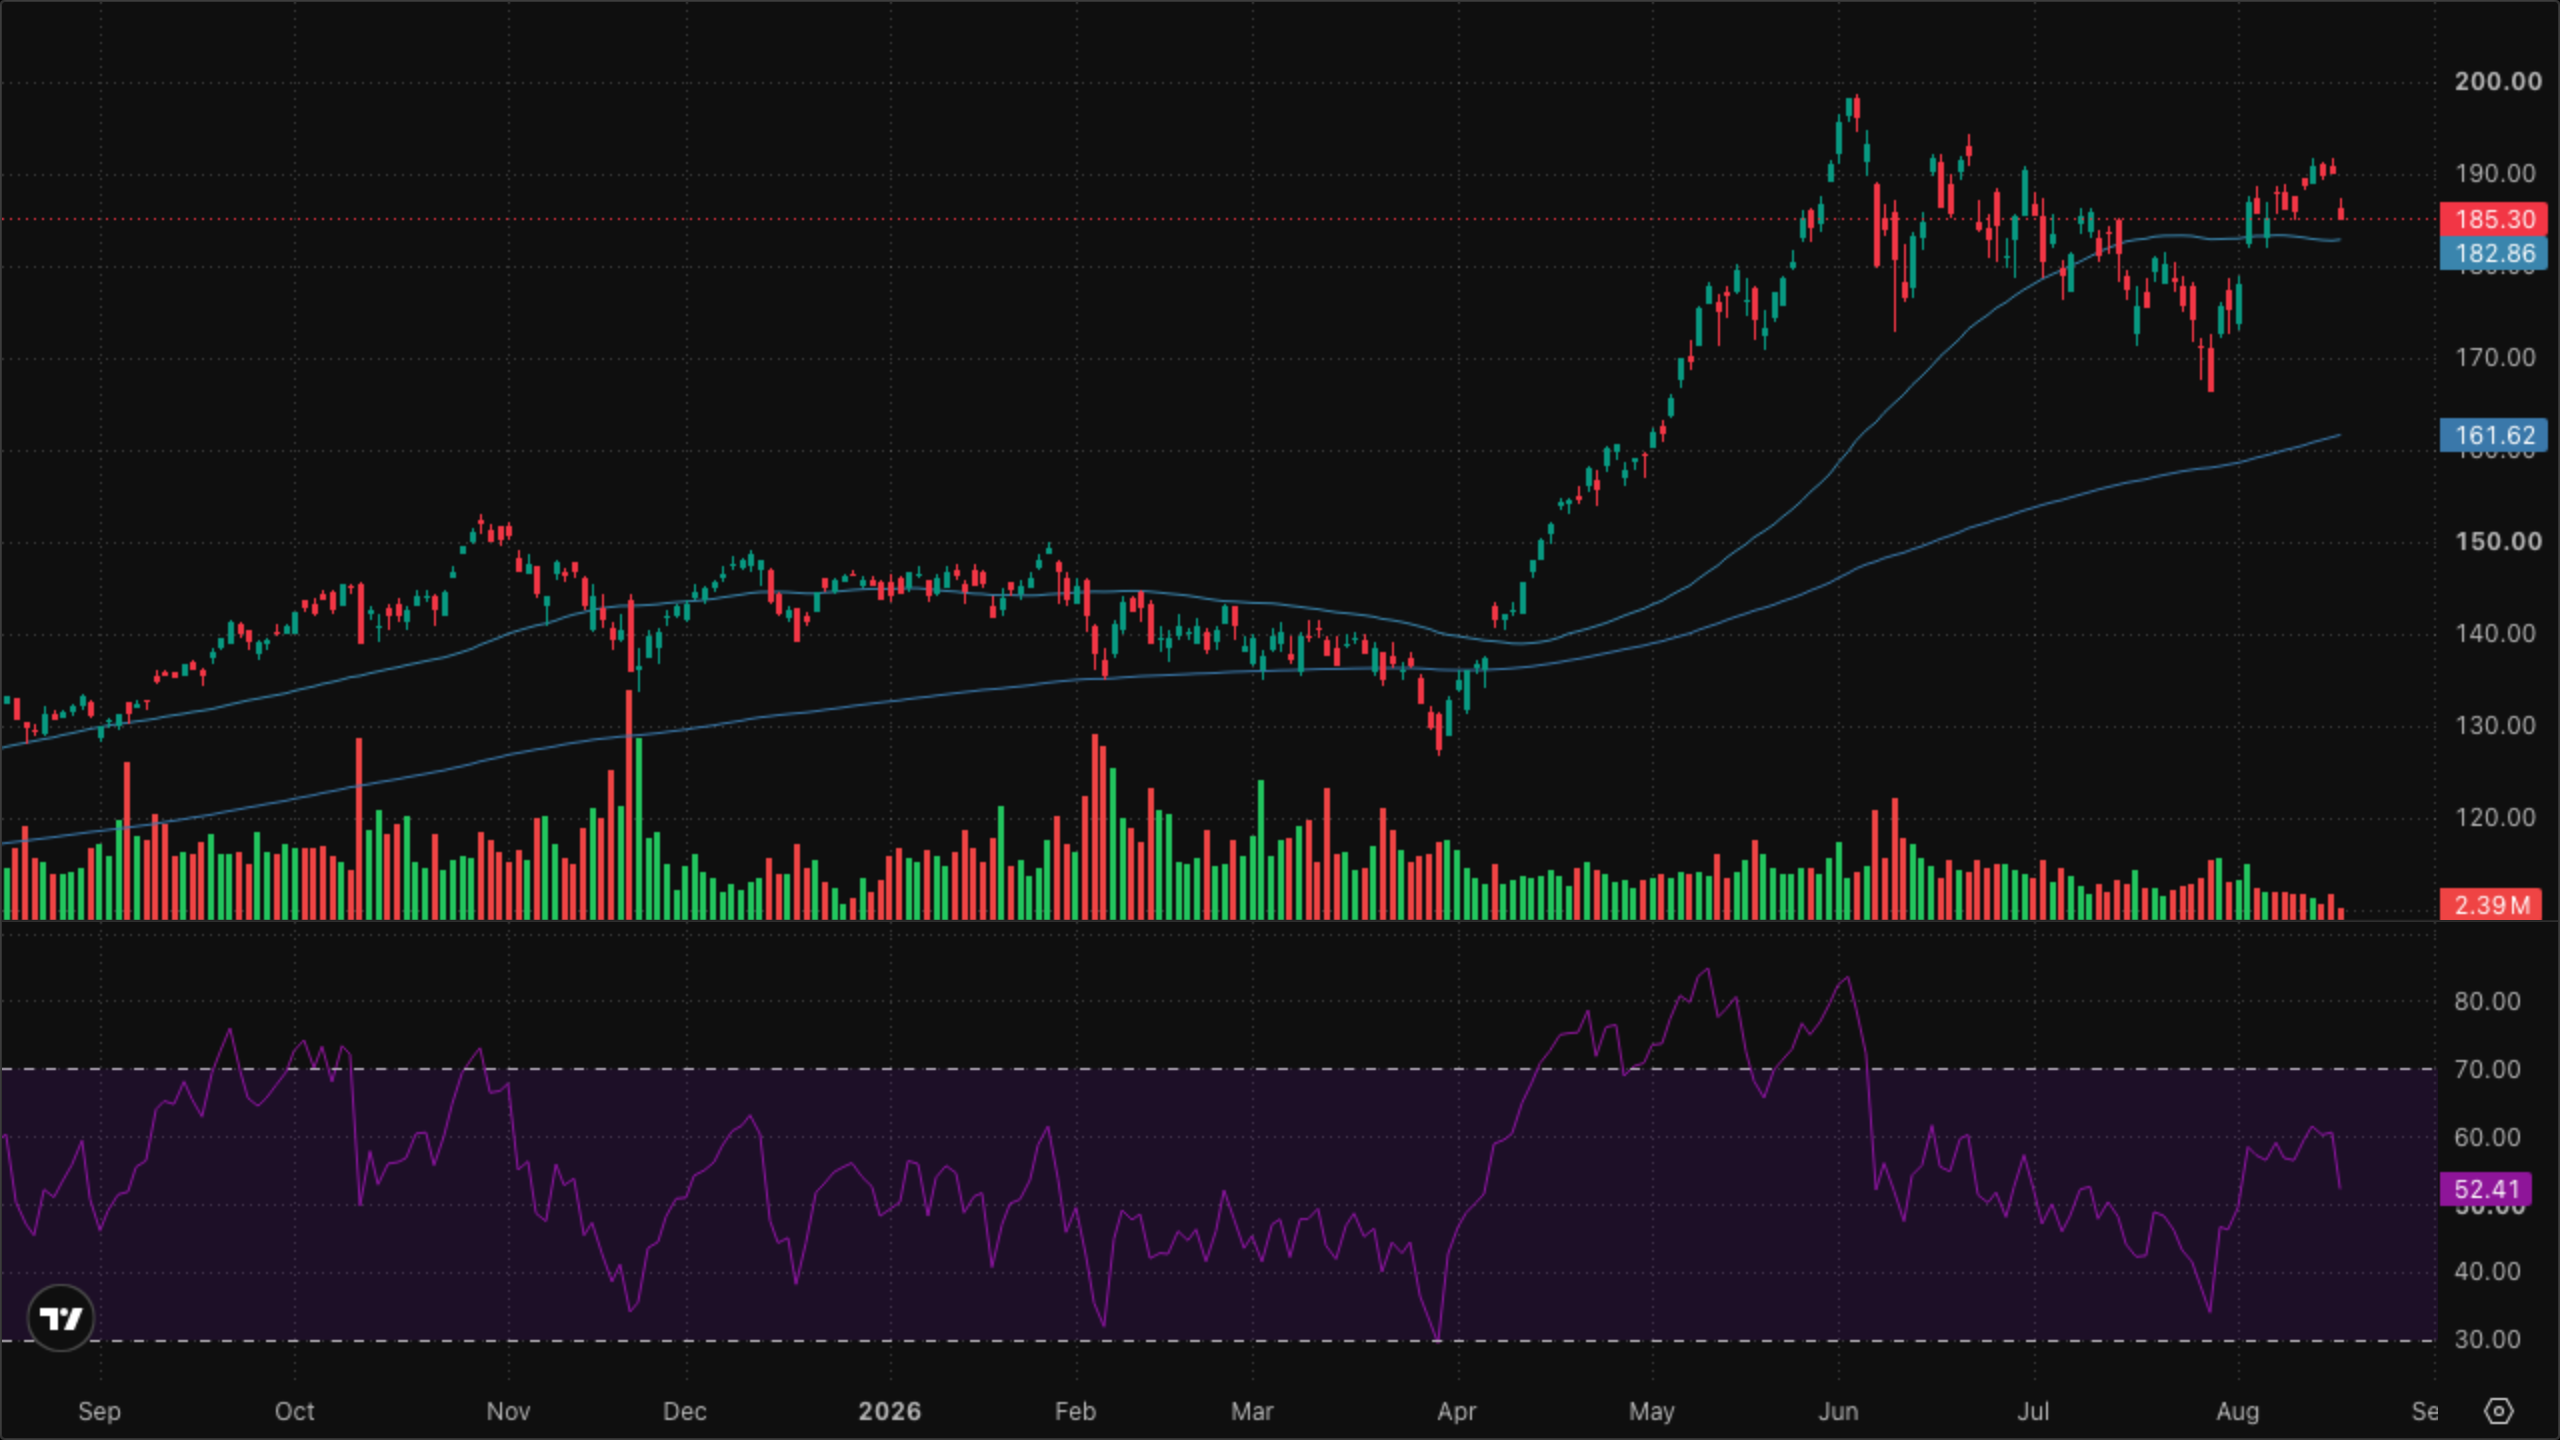The height and width of the screenshot is (1440, 2560).
Task: Click the TradingView logo button
Action: pos(61,1318)
